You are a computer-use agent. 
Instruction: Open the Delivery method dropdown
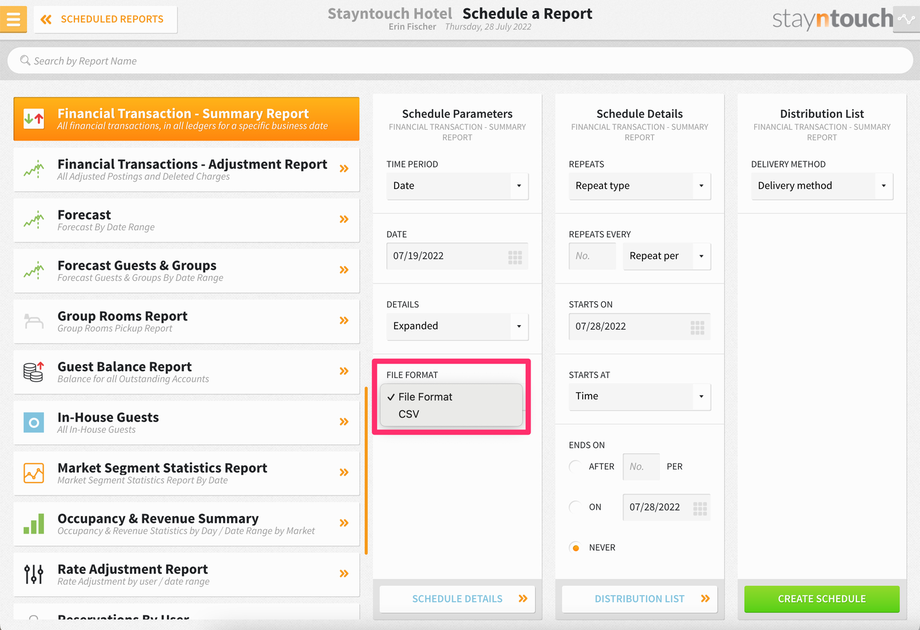coord(822,186)
